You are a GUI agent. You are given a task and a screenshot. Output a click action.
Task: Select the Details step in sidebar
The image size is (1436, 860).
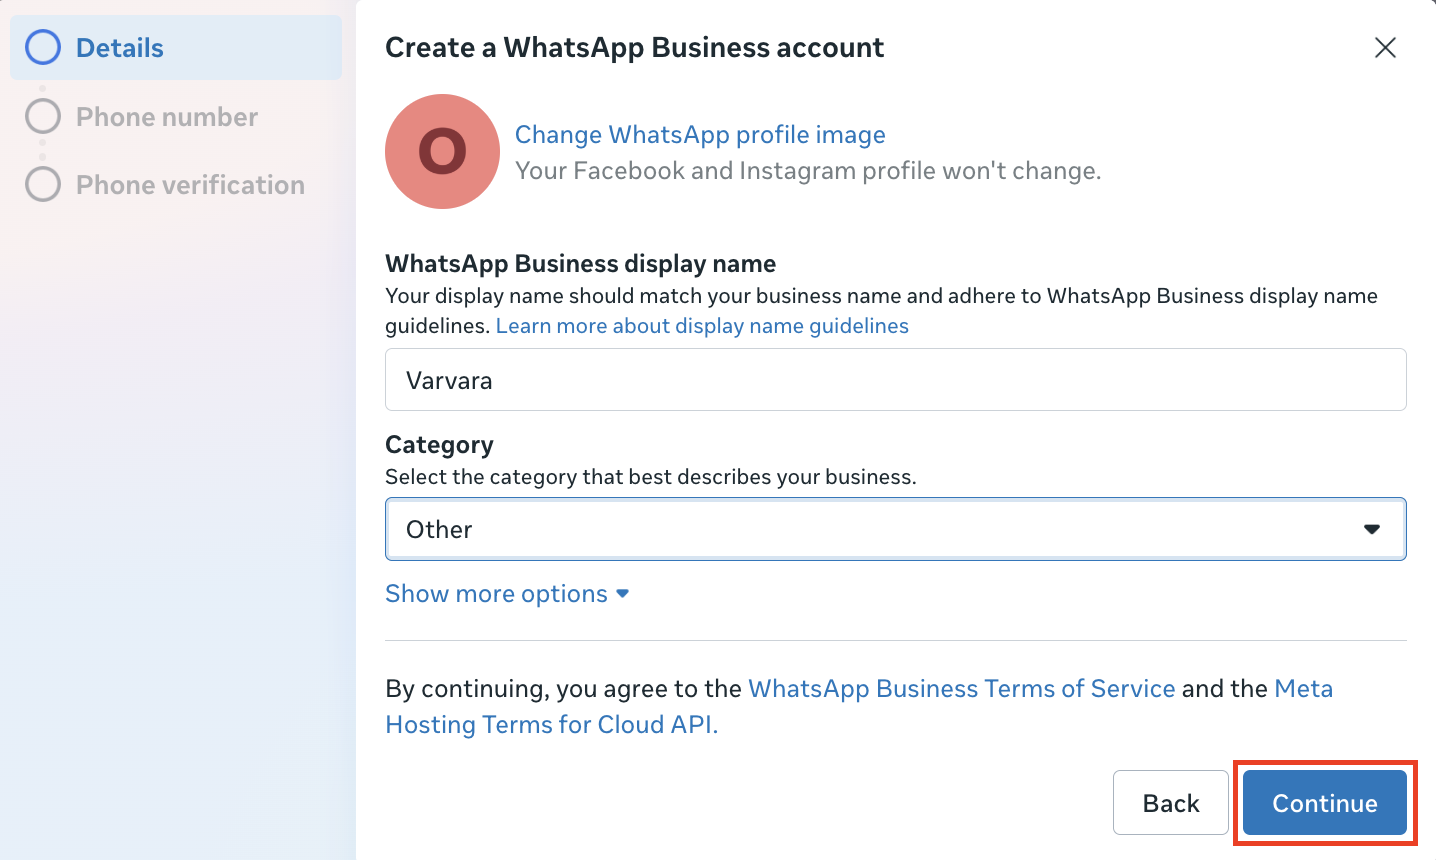click(x=120, y=48)
